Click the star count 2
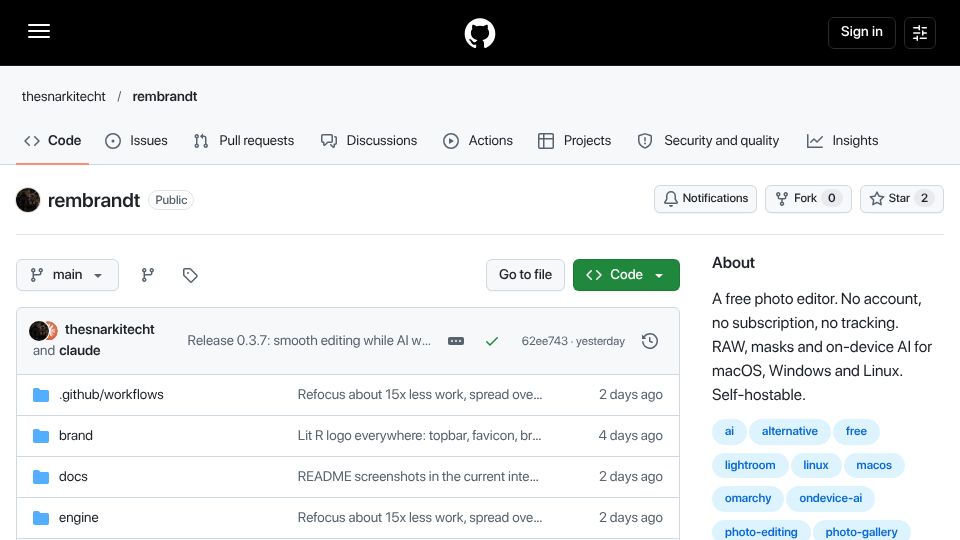This screenshot has height=540, width=960. pos(924,198)
